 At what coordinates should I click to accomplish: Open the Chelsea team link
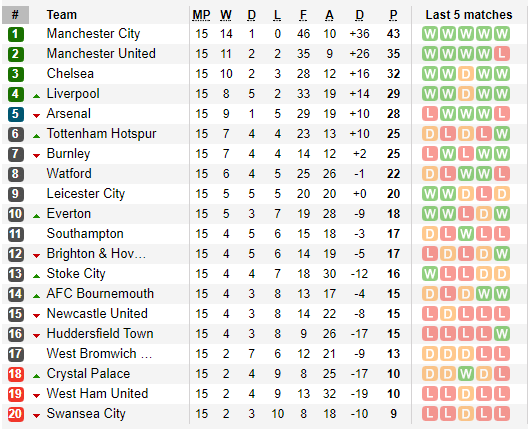70,74
